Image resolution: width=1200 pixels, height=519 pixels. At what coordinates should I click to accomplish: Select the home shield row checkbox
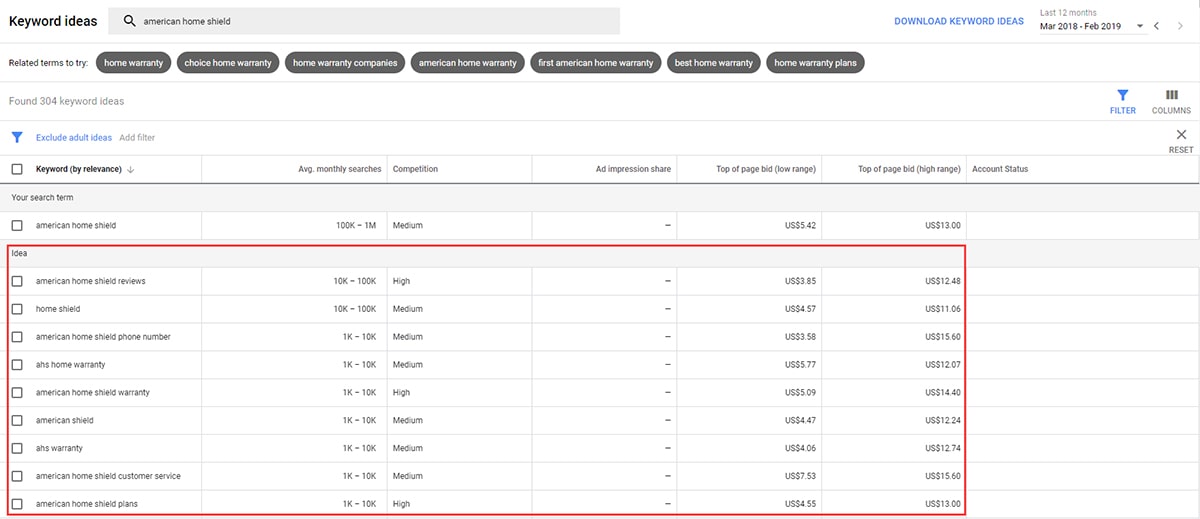[17, 309]
